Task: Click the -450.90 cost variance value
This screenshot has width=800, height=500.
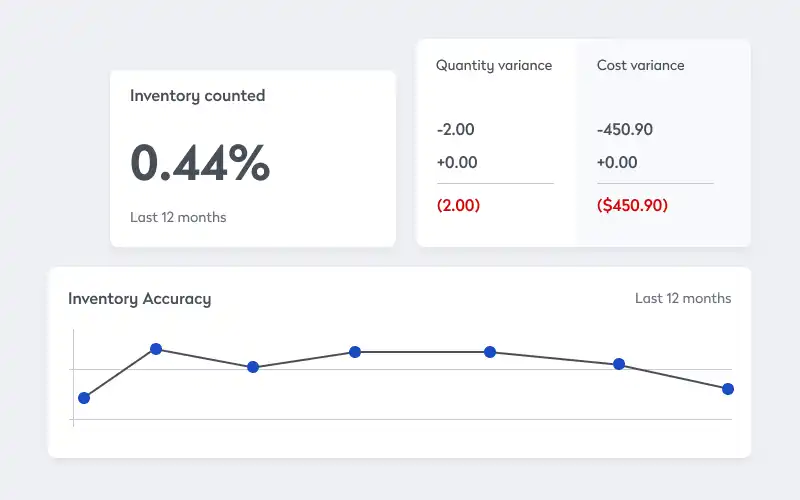Action: tap(625, 129)
